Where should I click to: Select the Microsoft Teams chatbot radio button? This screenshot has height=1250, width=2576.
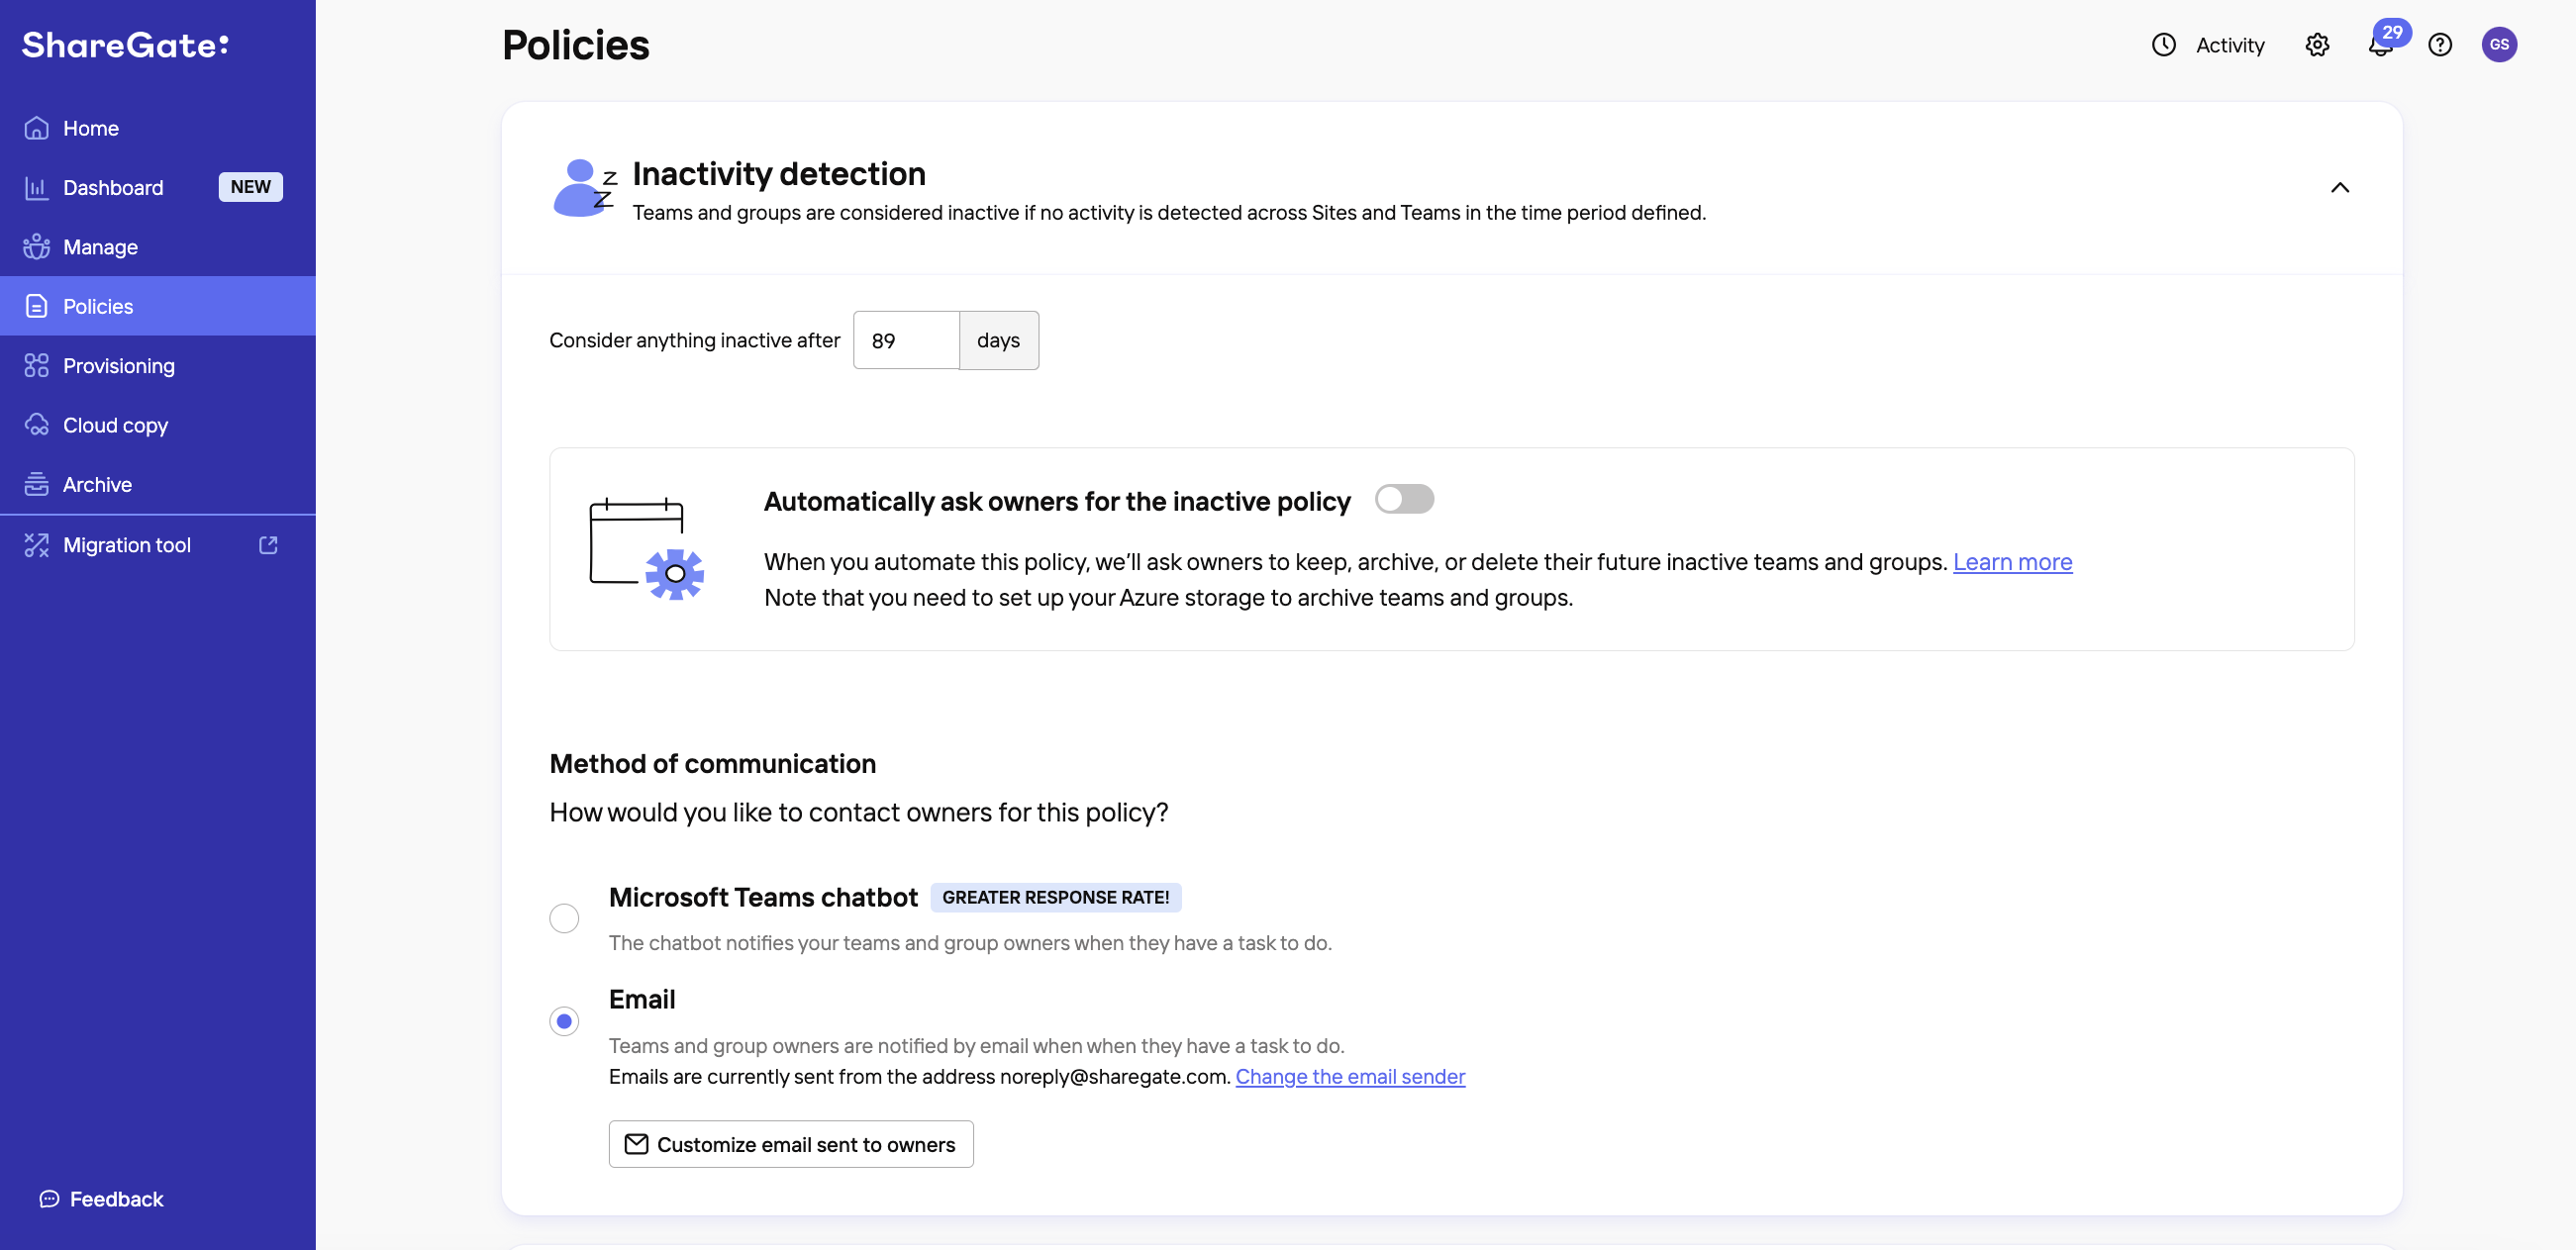point(565,918)
